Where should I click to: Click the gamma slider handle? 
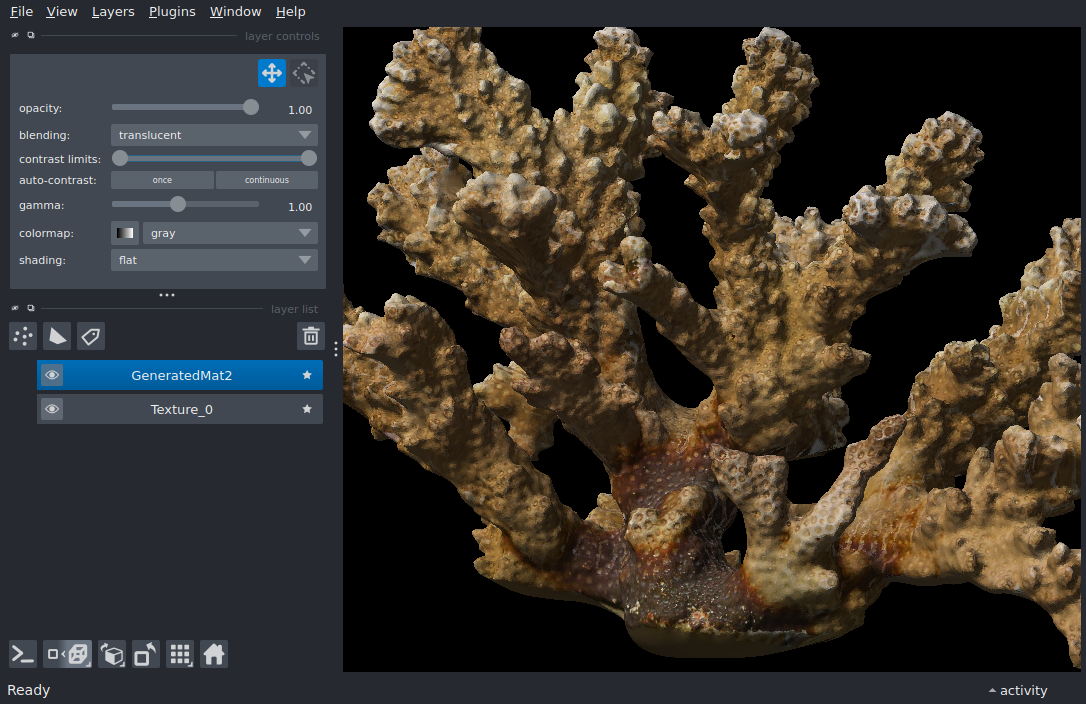[x=178, y=204]
